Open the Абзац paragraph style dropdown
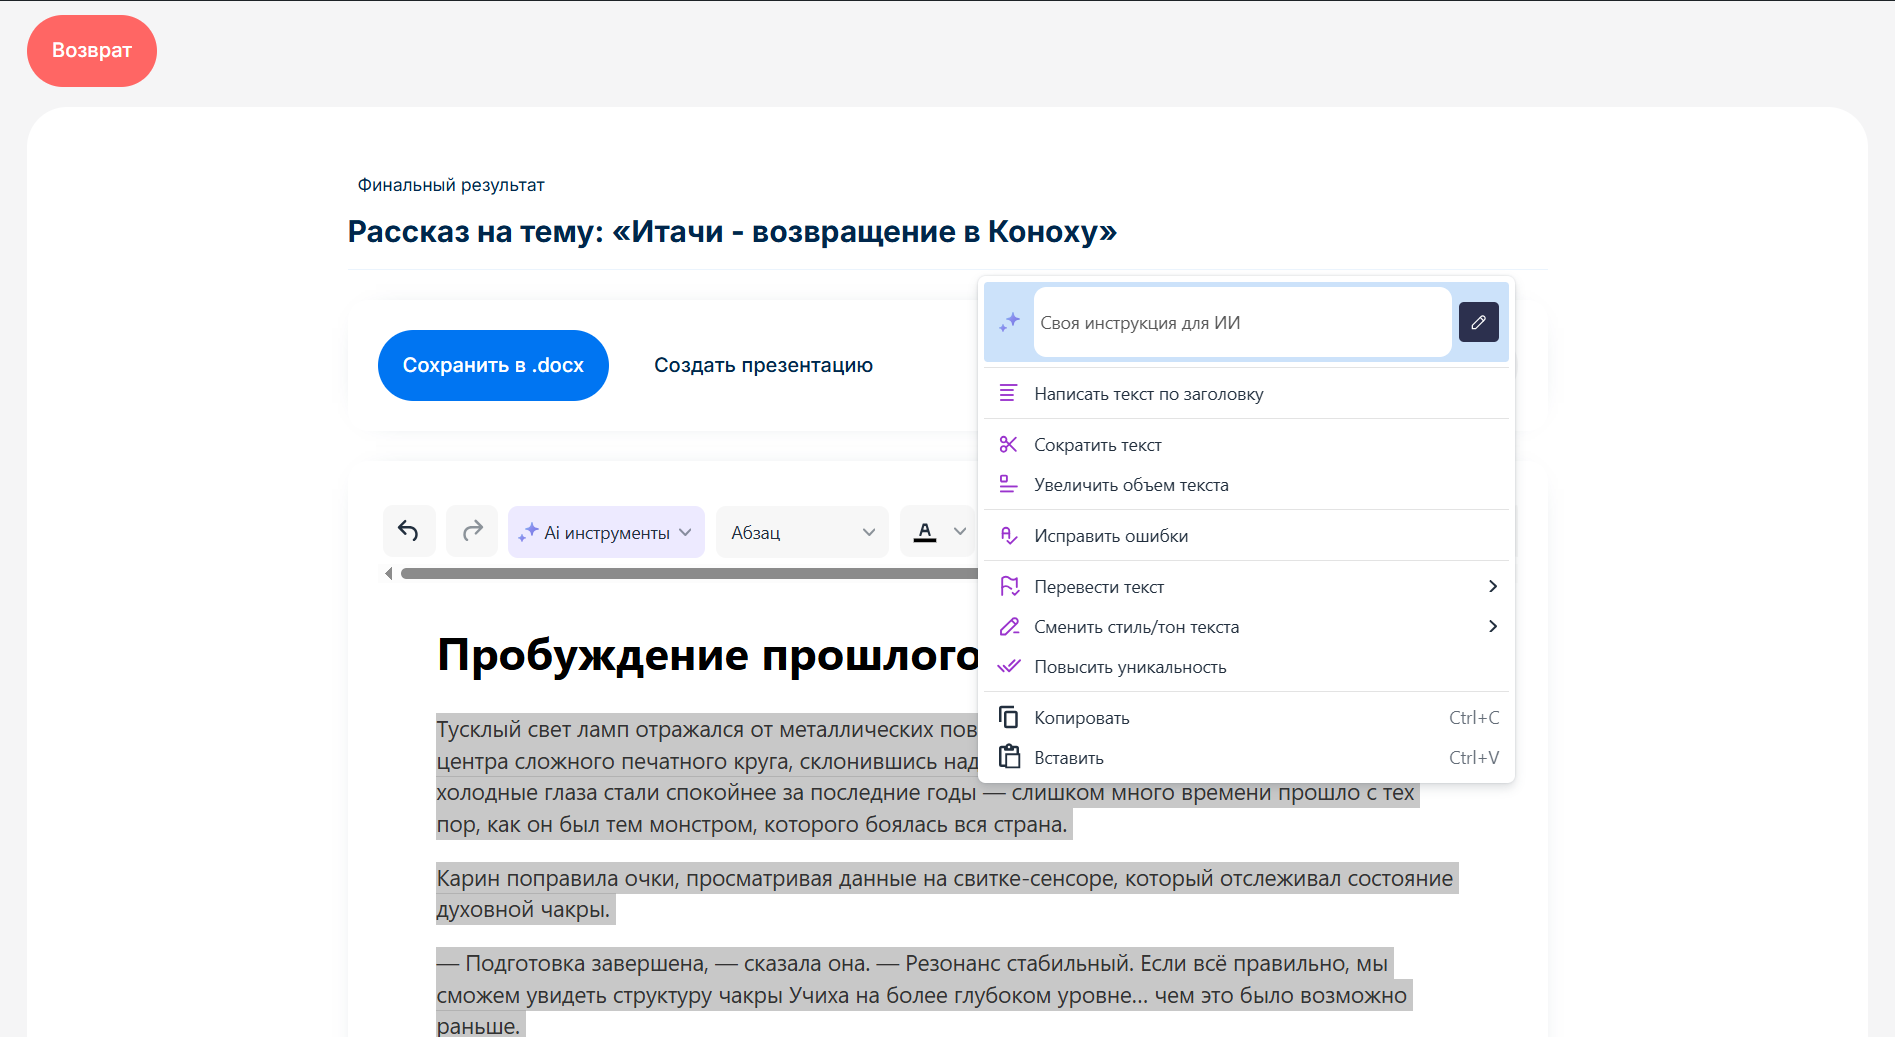1895x1037 pixels. pyautogui.click(x=802, y=532)
